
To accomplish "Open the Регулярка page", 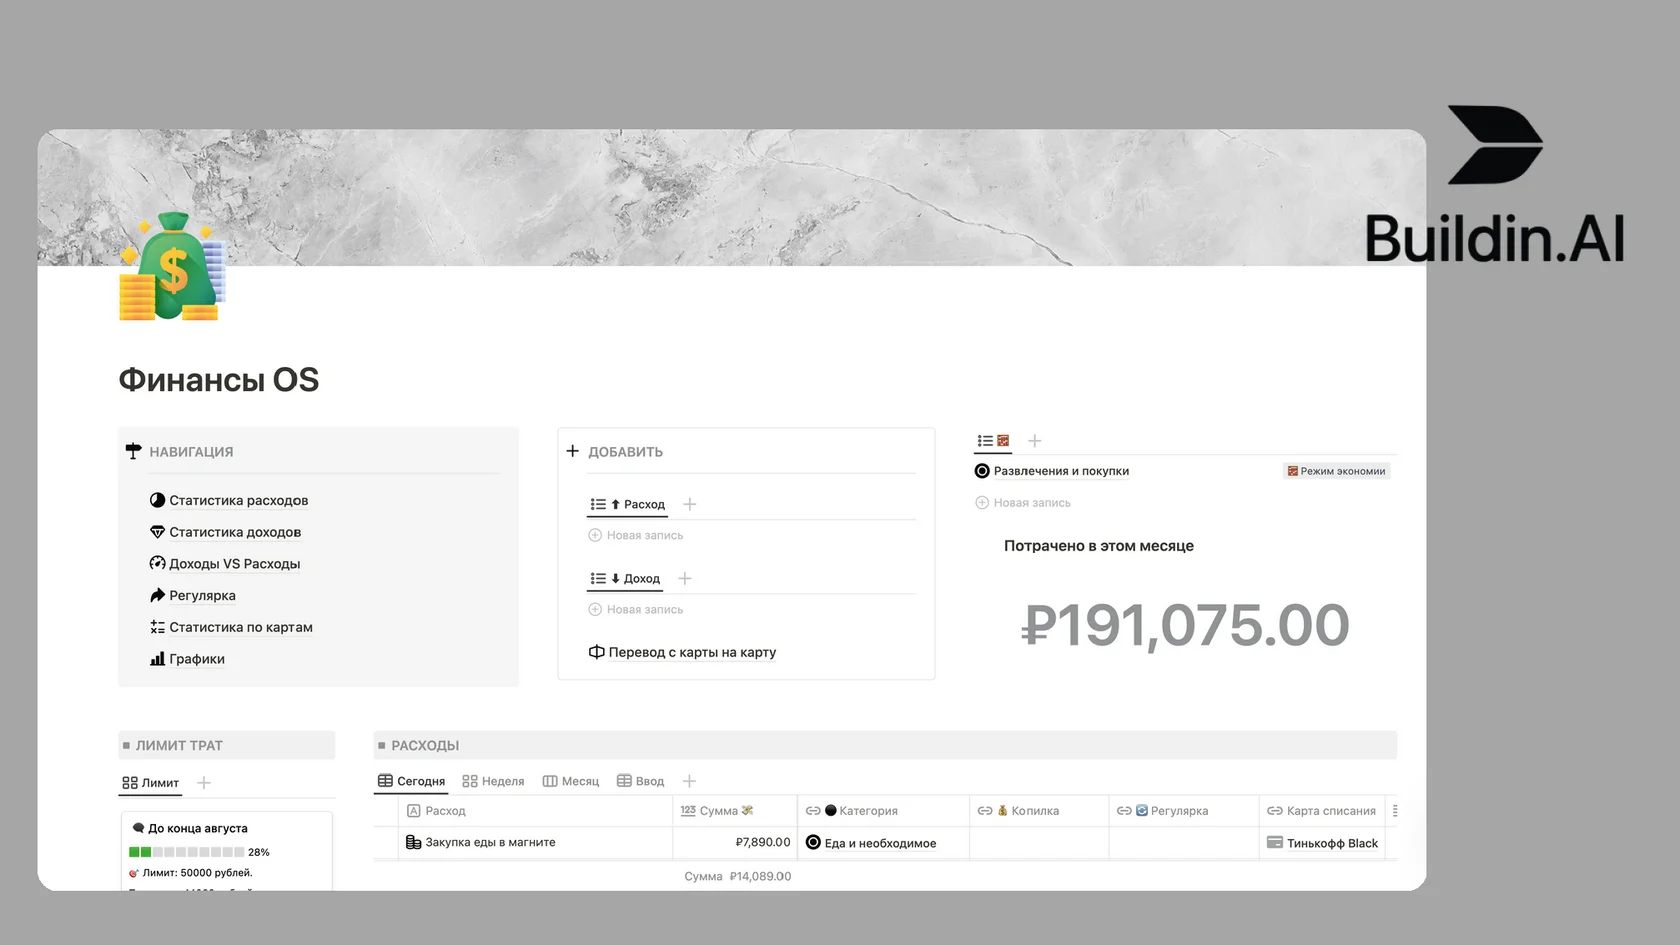I will tap(202, 596).
